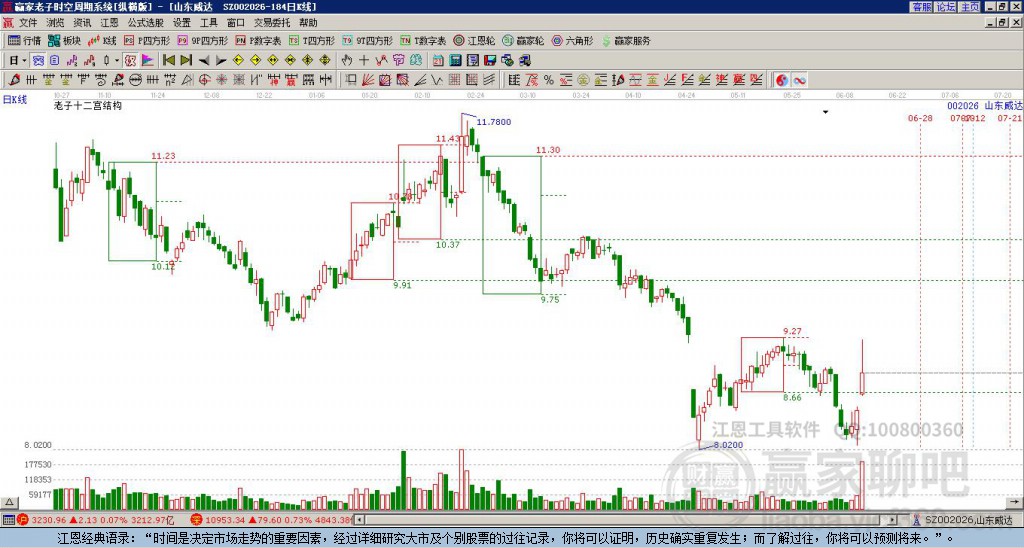
Task: Open the 江恩 menu
Action: pyautogui.click(x=109, y=23)
